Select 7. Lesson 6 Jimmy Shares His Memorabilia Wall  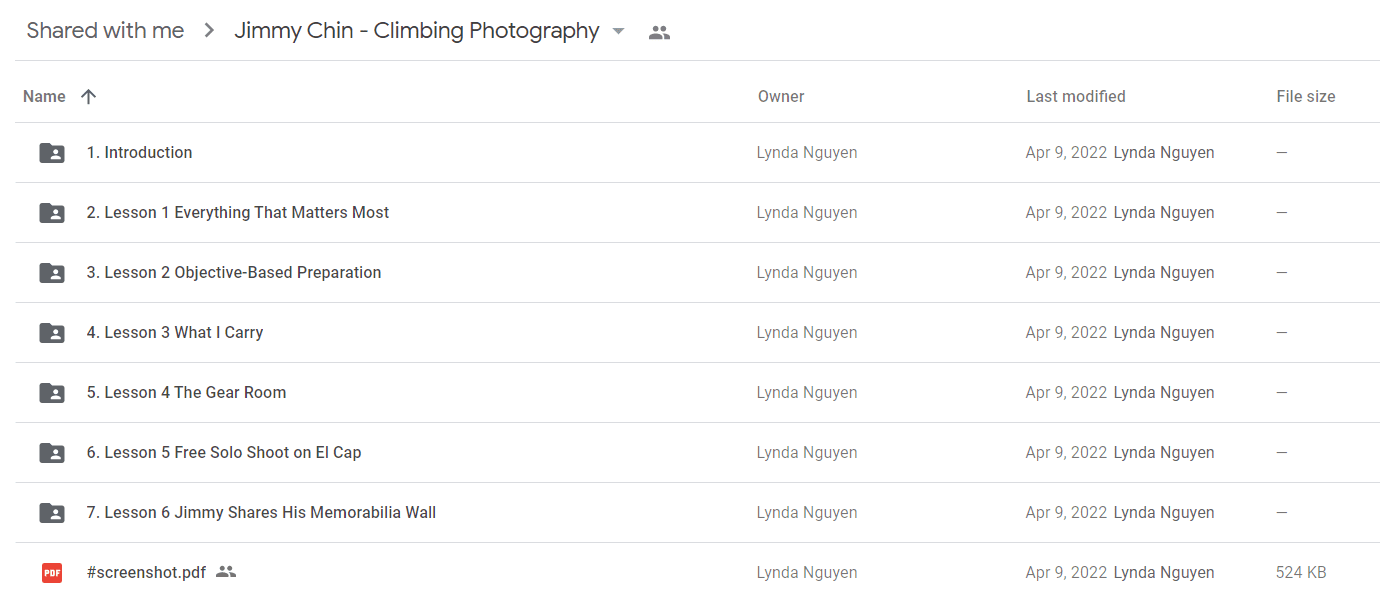[261, 513]
